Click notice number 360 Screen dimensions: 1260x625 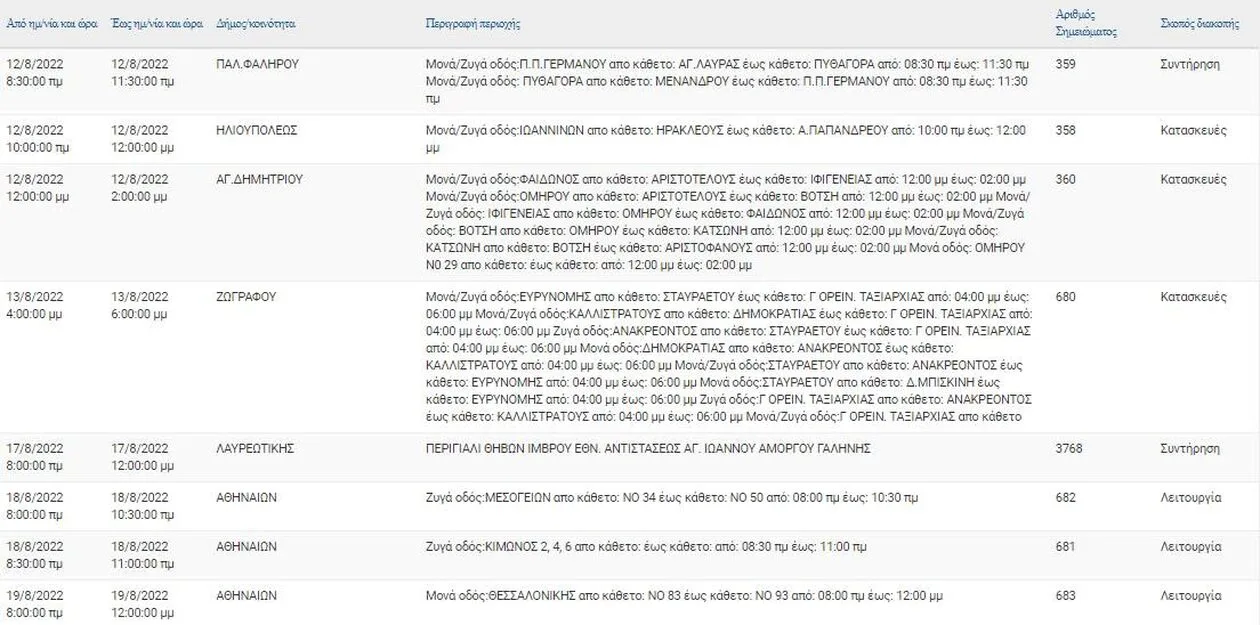(x=1066, y=179)
